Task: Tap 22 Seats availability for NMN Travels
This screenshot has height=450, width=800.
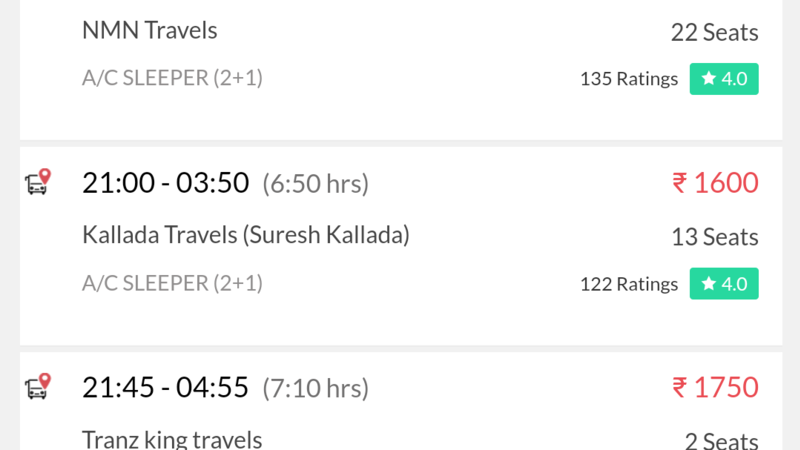Action: (714, 33)
